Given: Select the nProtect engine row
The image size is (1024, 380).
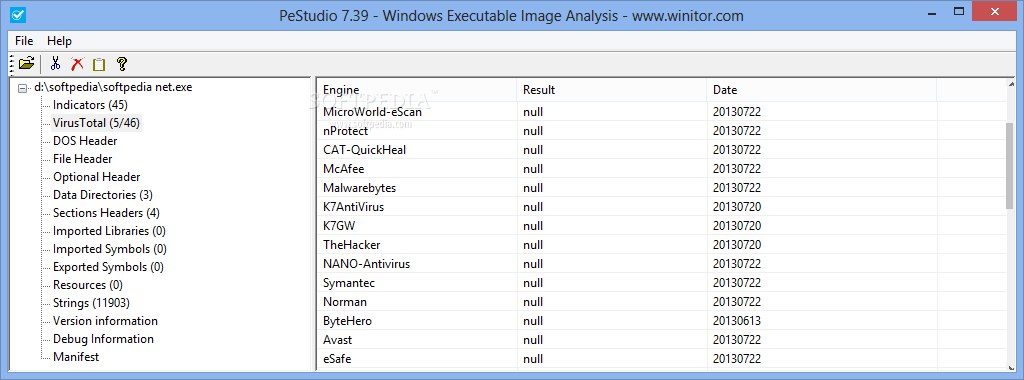Looking at the screenshot, I should [x=661, y=131].
